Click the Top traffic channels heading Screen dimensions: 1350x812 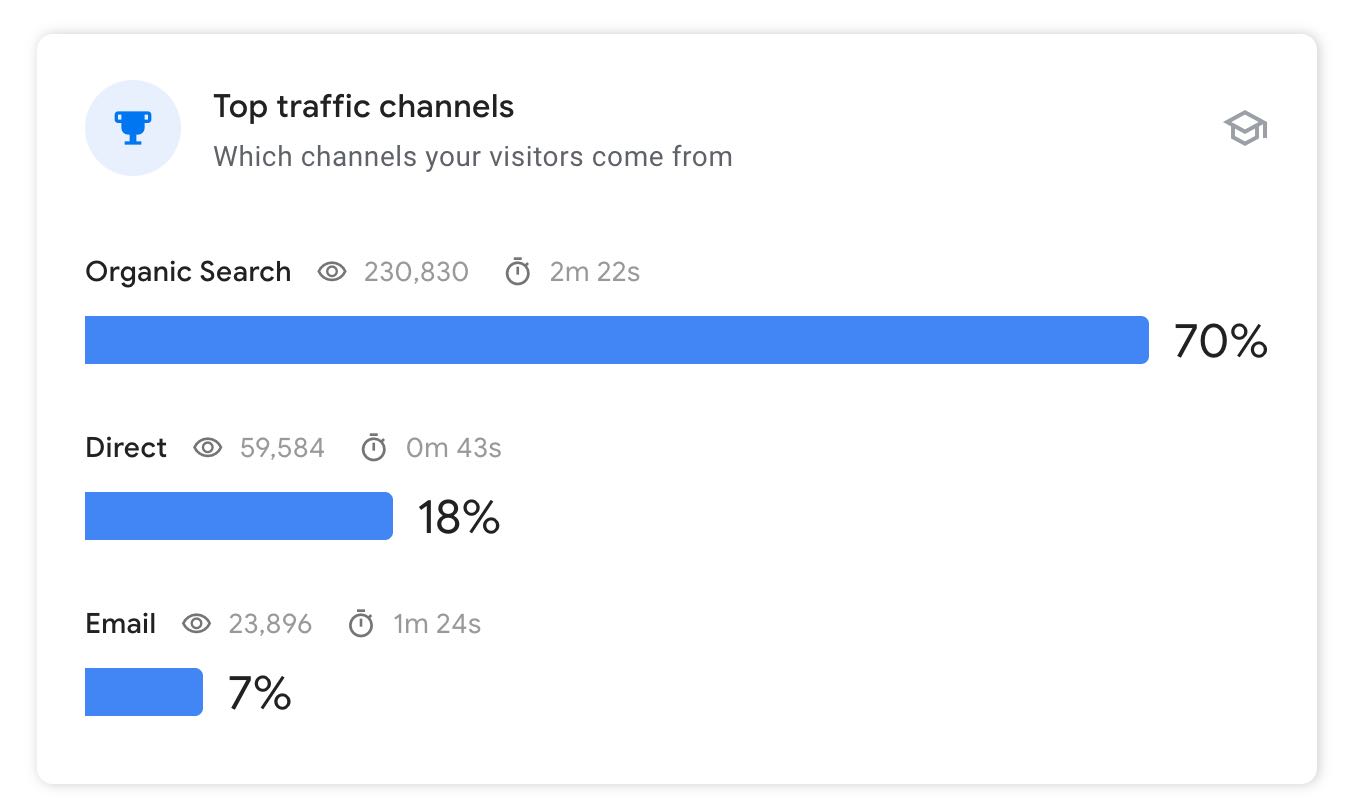pos(364,106)
